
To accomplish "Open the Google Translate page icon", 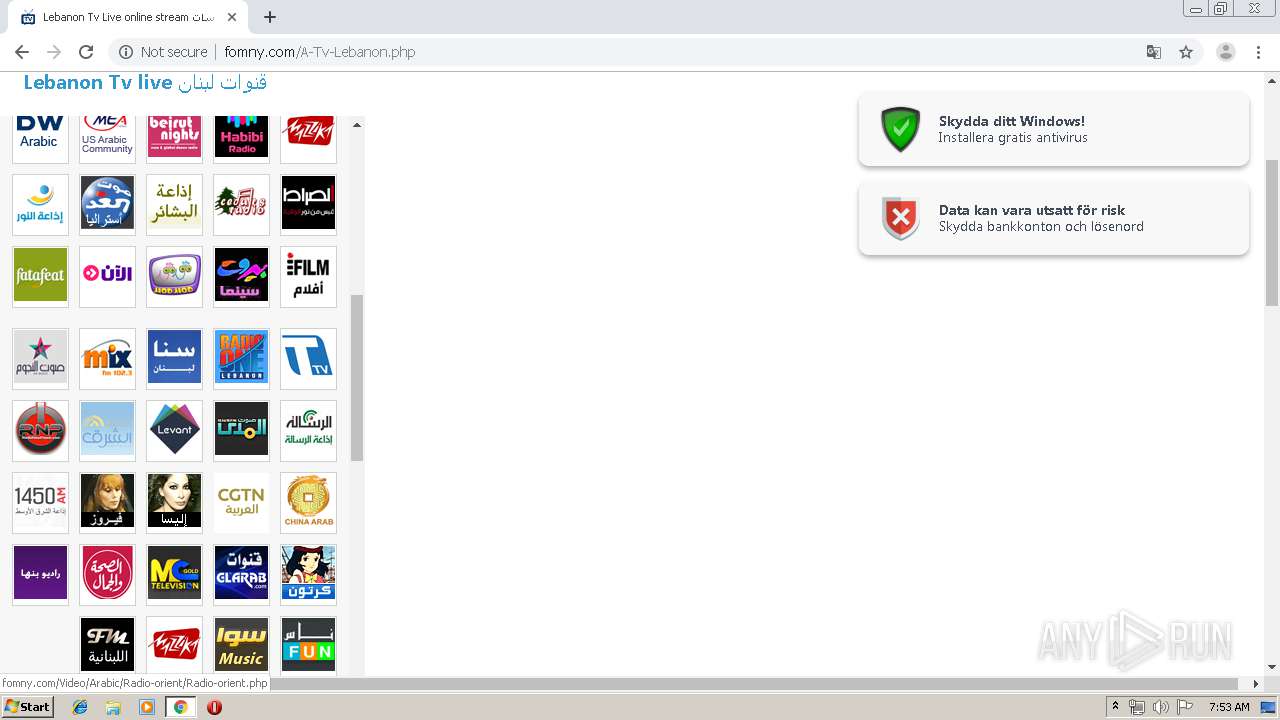I will point(1153,52).
